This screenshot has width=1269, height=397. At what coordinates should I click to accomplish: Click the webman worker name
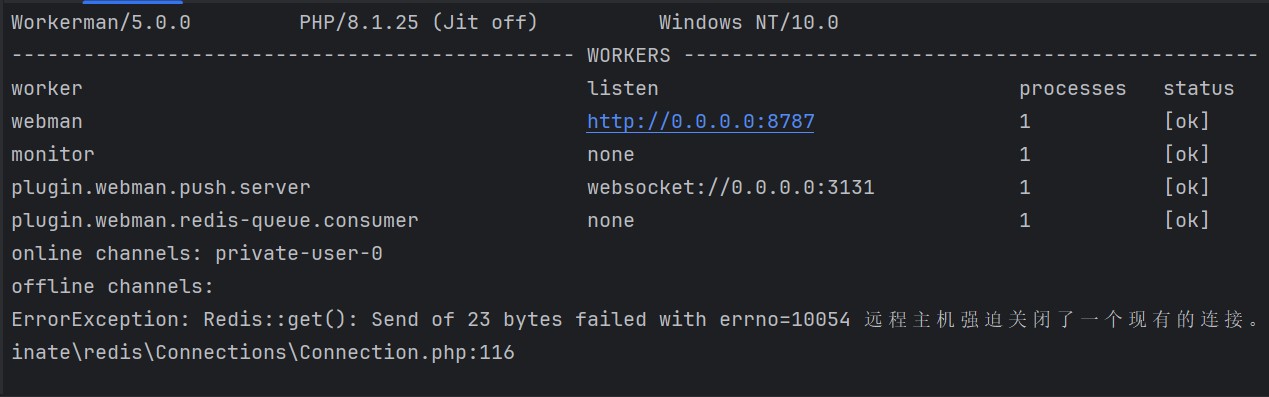click(47, 122)
